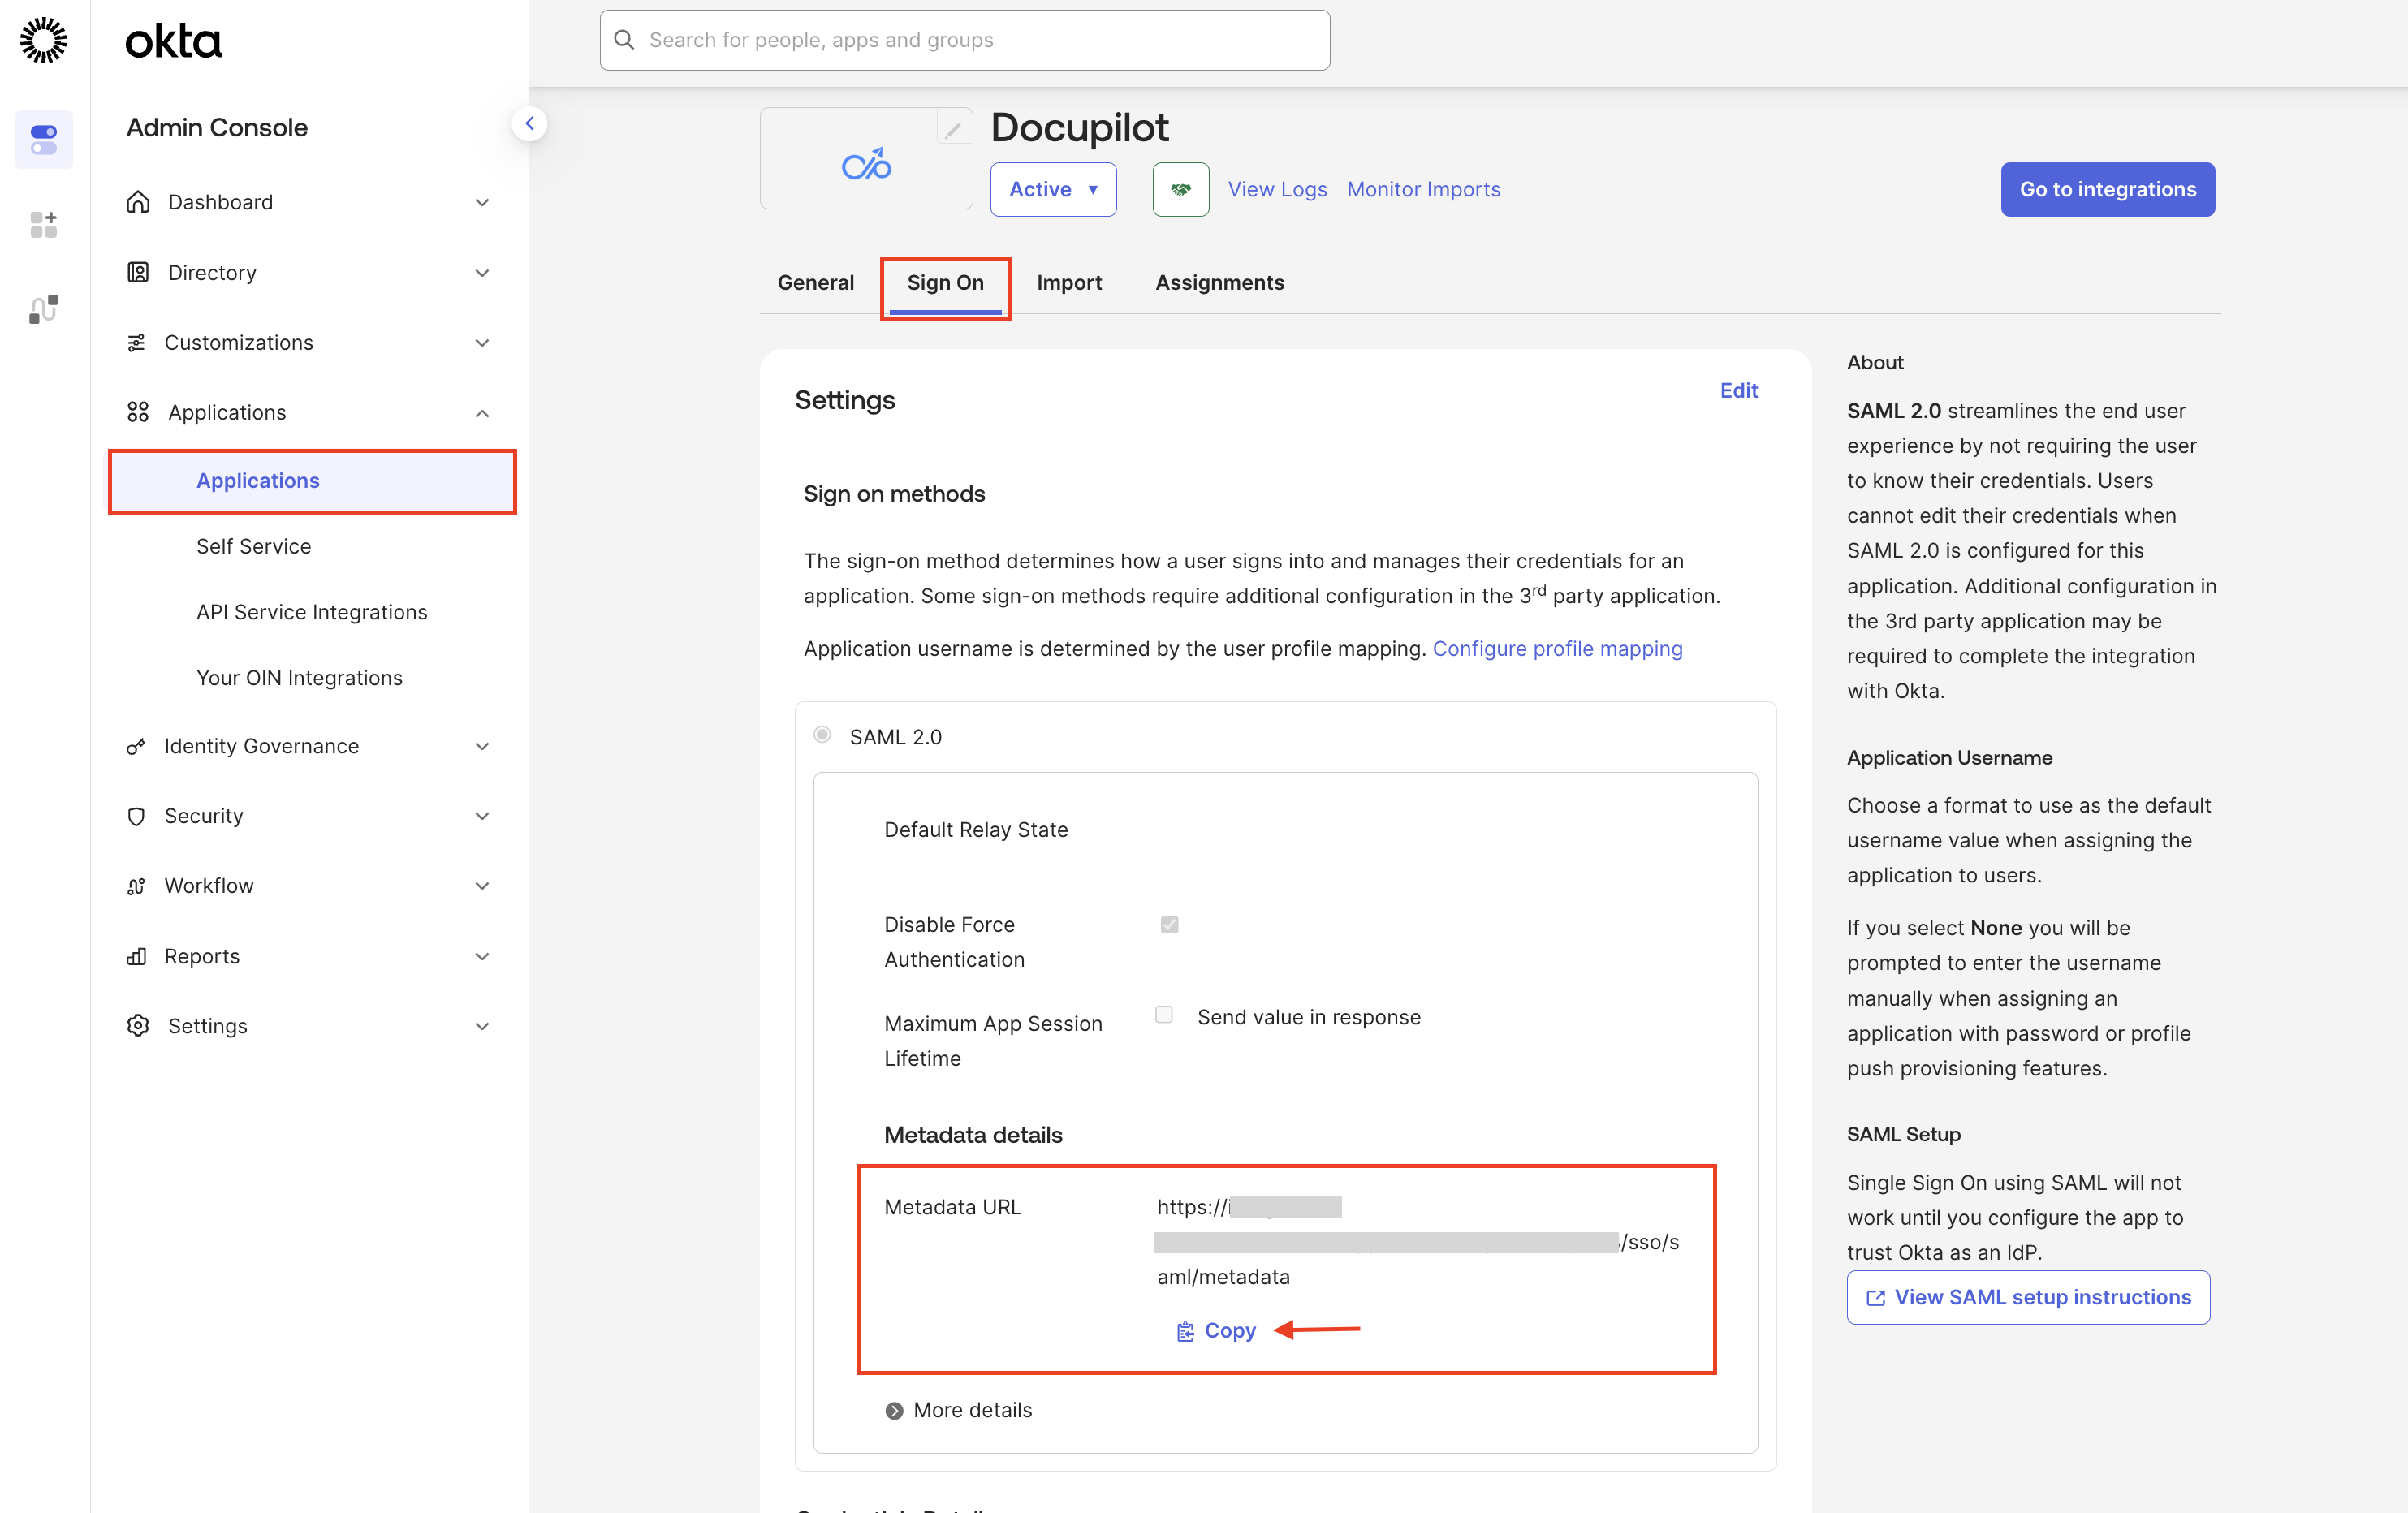Select the SAML 2.0 radio button

coord(822,735)
